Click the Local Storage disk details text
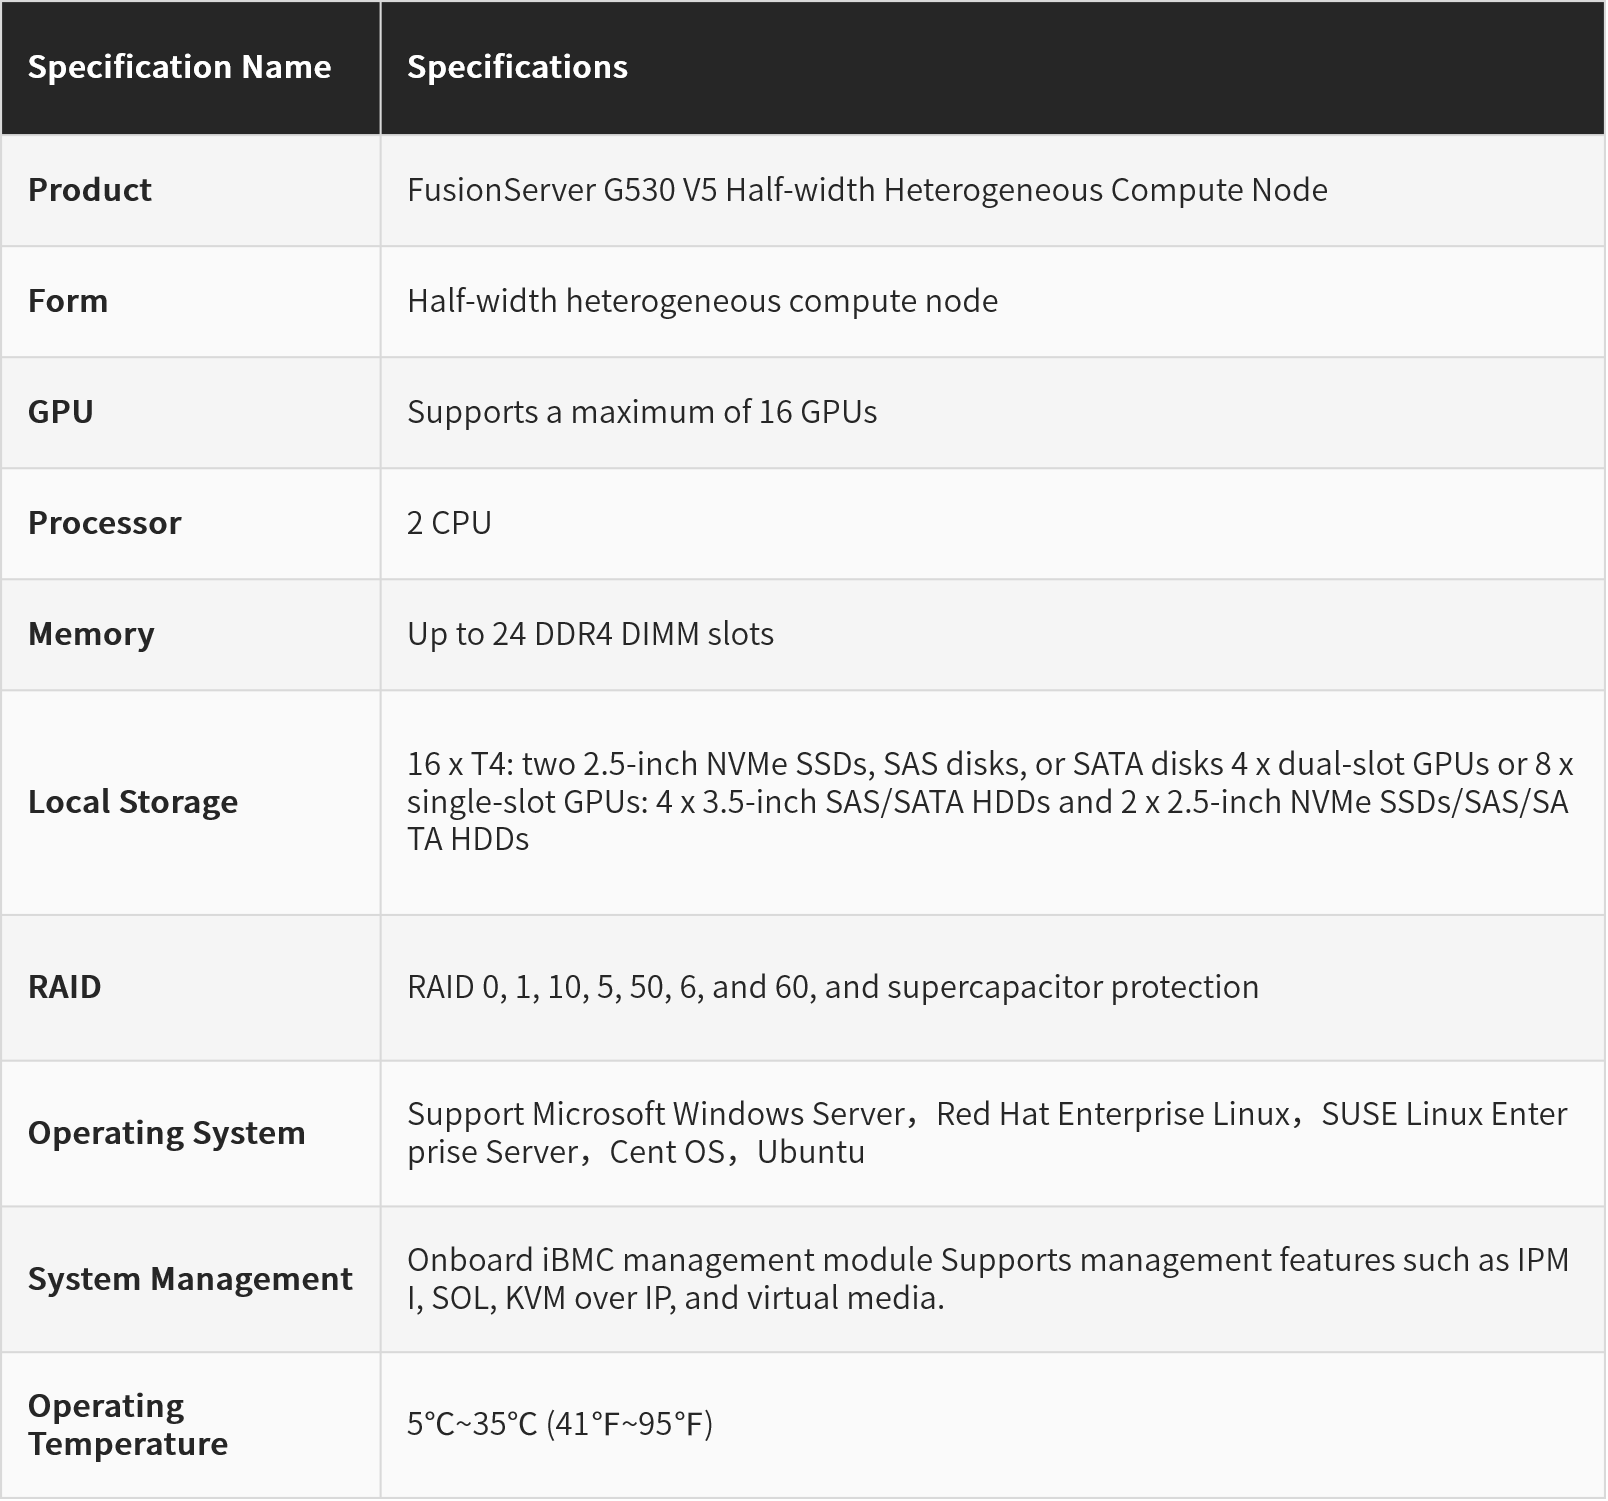 [988, 802]
